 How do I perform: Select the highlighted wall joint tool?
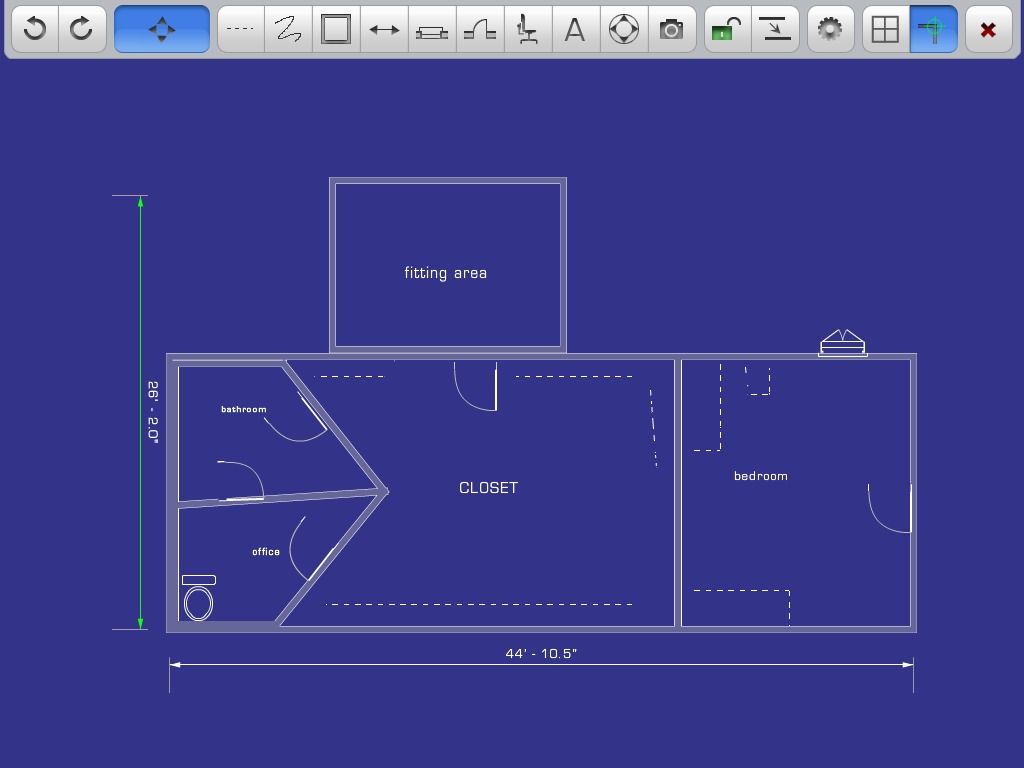coord(932,29)
